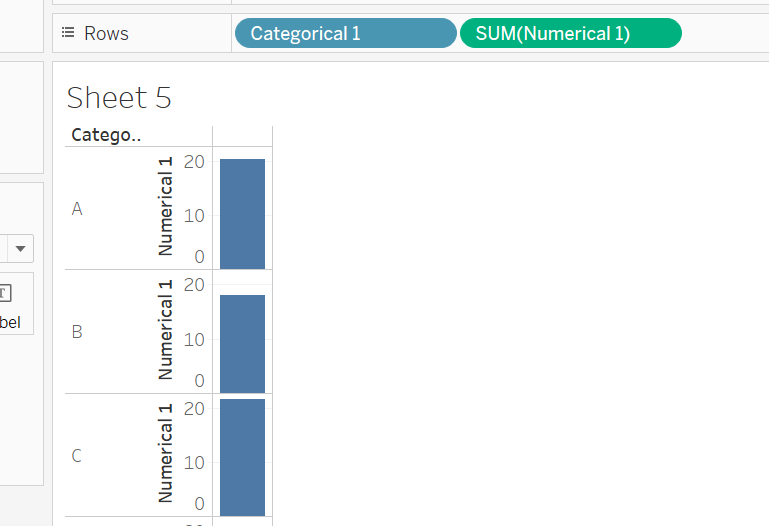Screen dimensions: 769x526
Task: Select the Categorical 1 pill on Rows
Action: 344,33
